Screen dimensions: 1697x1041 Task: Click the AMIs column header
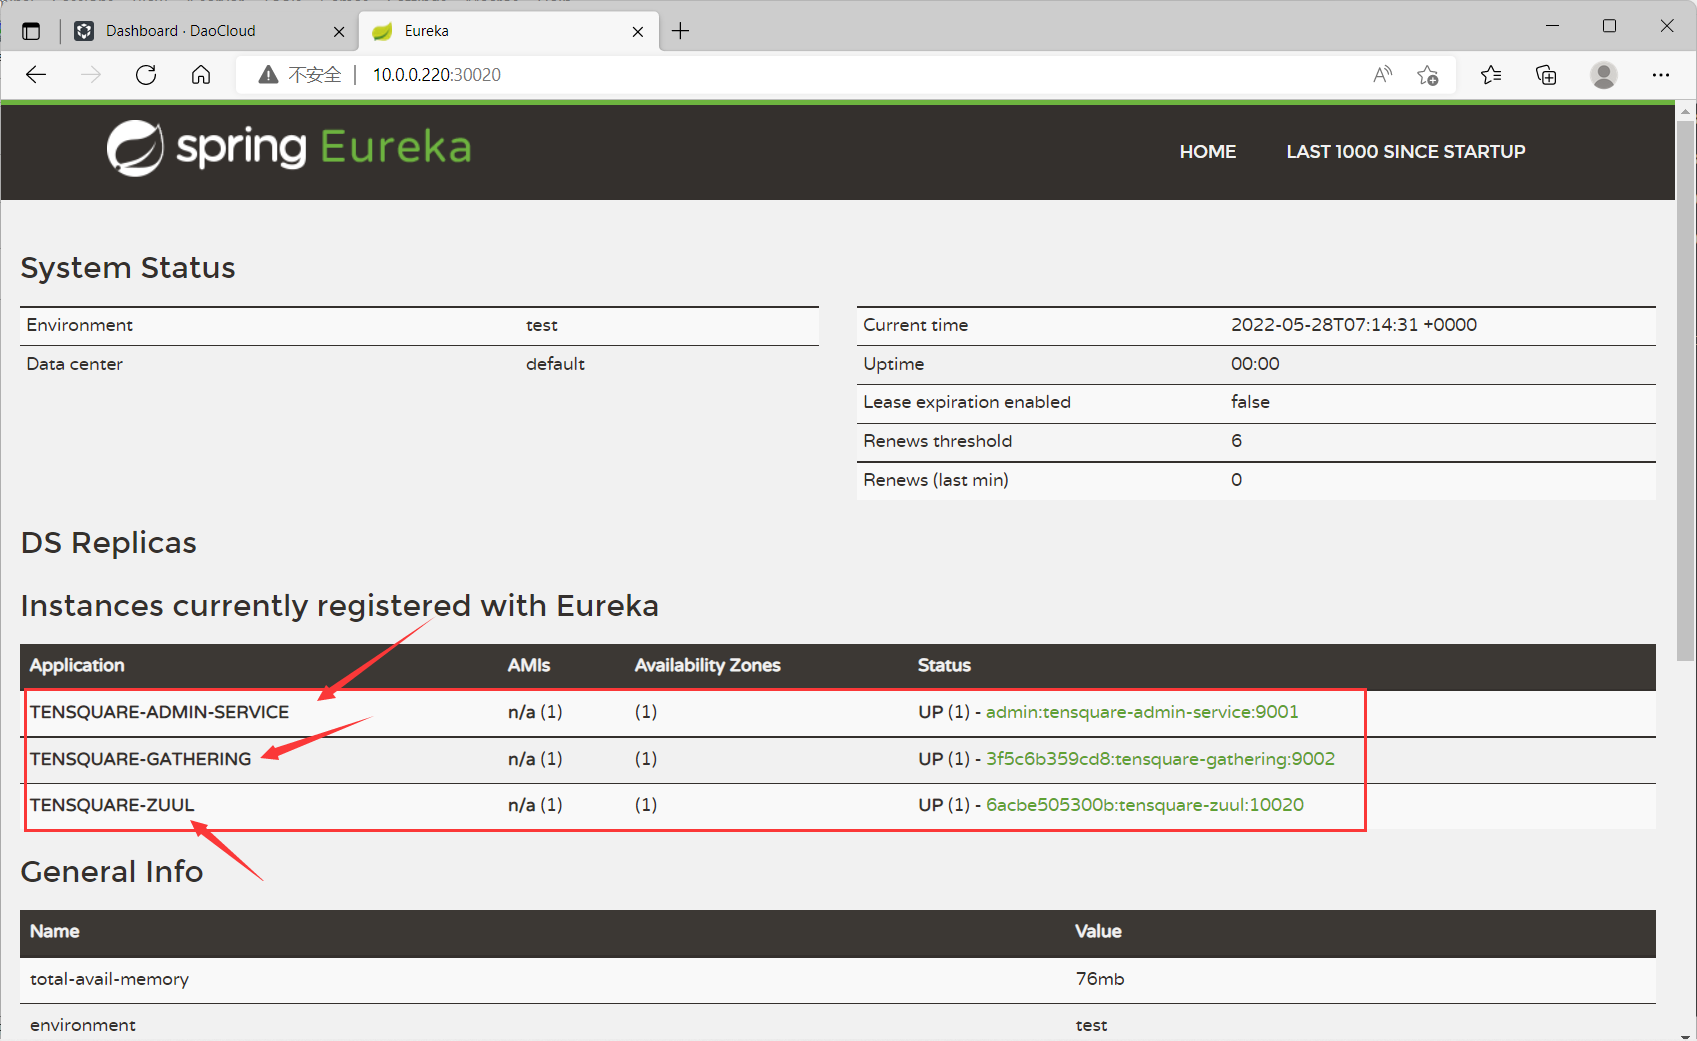tap(529, 665)
